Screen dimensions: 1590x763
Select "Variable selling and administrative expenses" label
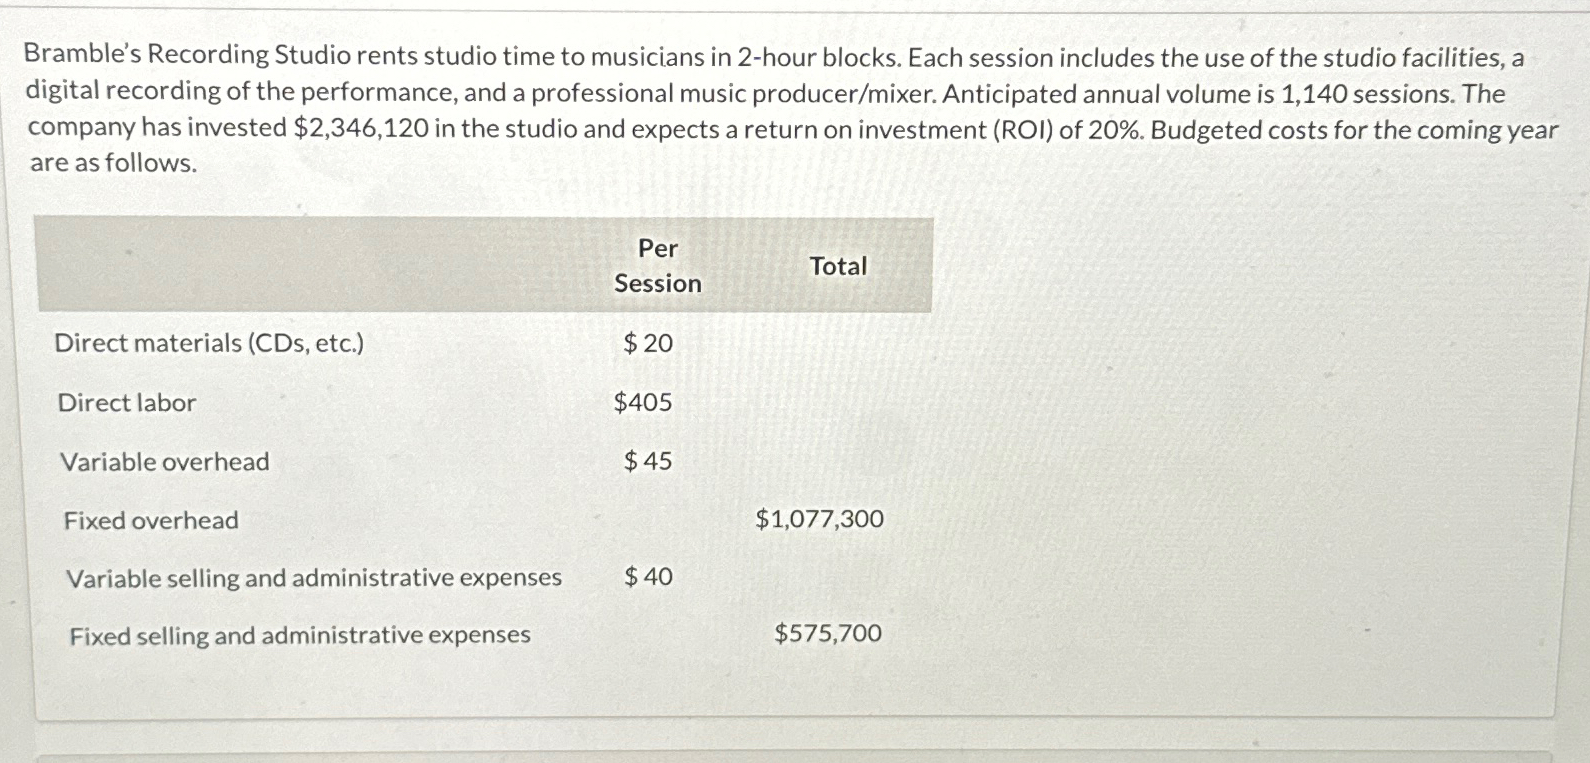point(314,578)
